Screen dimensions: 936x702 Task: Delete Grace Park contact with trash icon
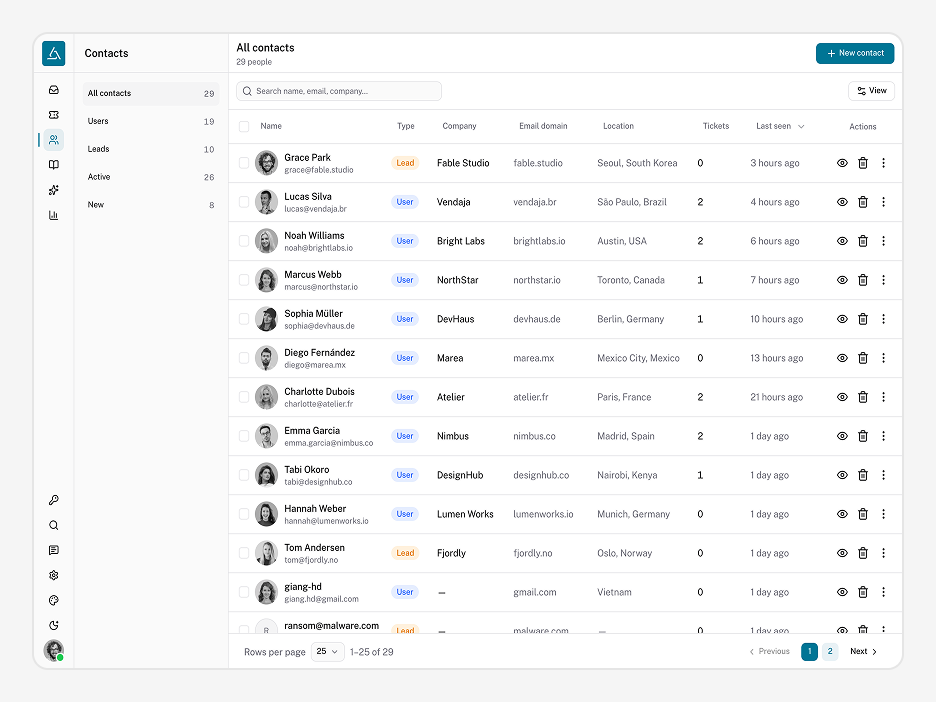coord(863,163)
